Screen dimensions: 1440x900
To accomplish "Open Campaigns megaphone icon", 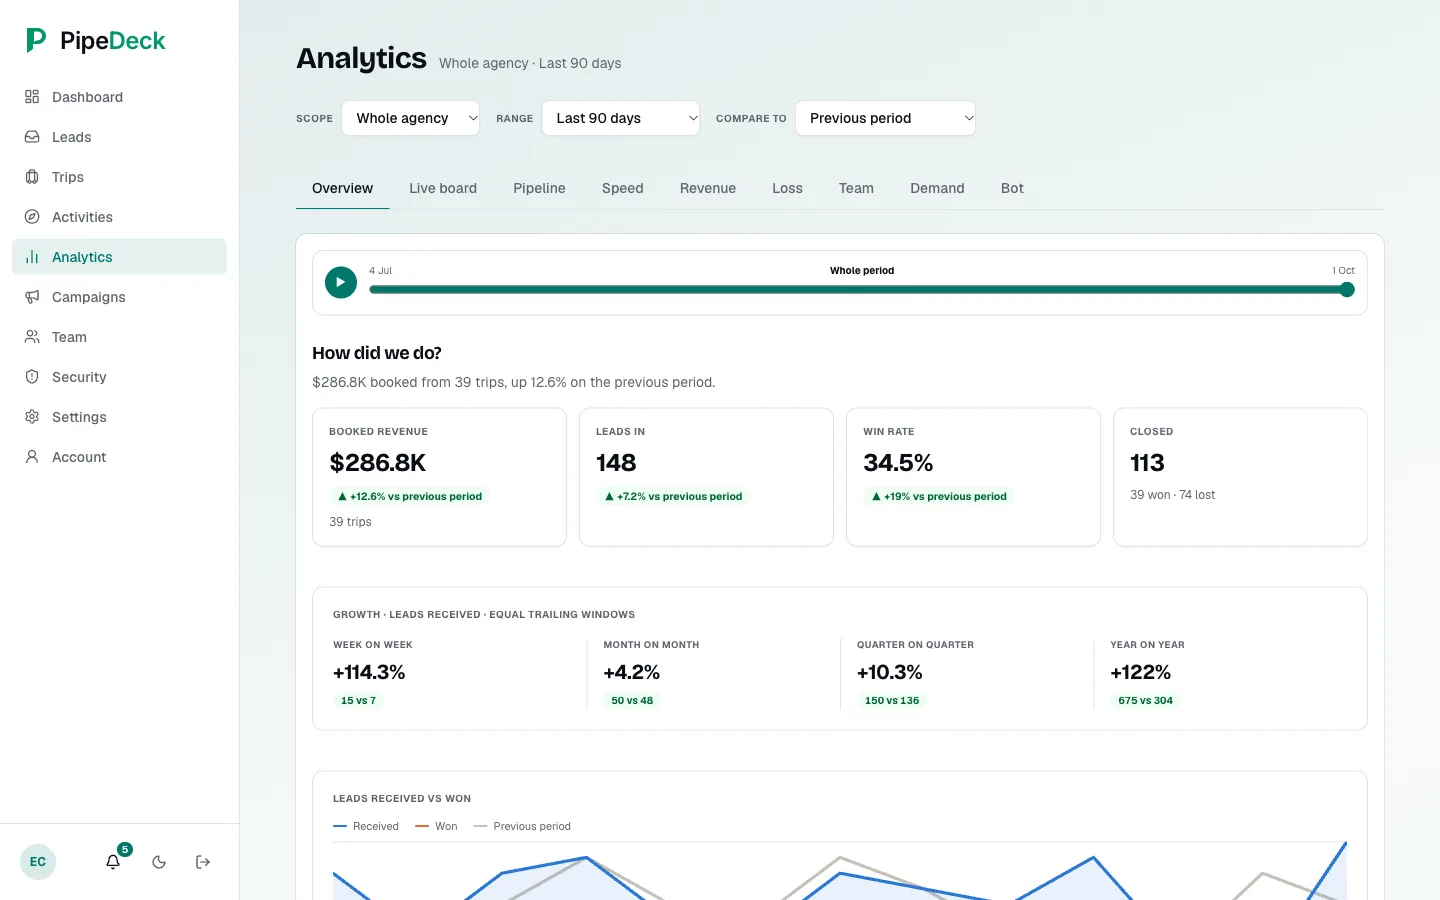I will coord(32,297).
